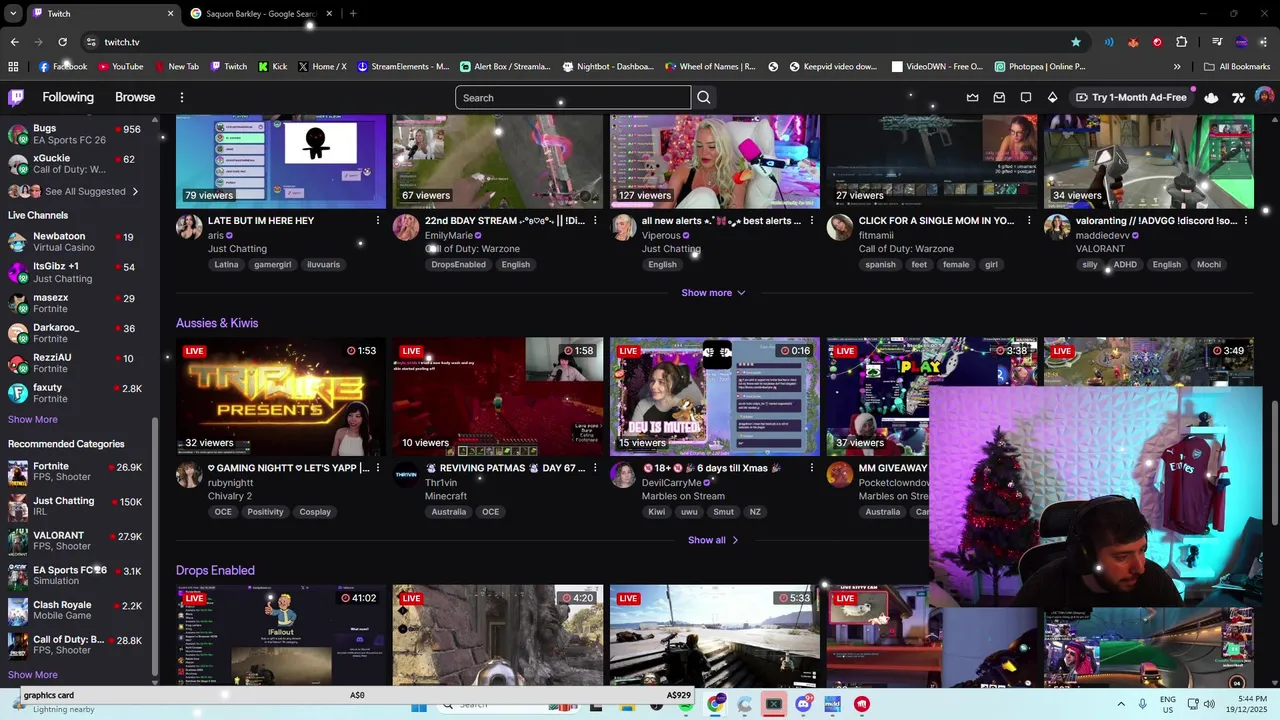This screenshot has height=720, width=1280.
Task: Open the Fallout drops stream thumbnail
Action: click(281, 635)
